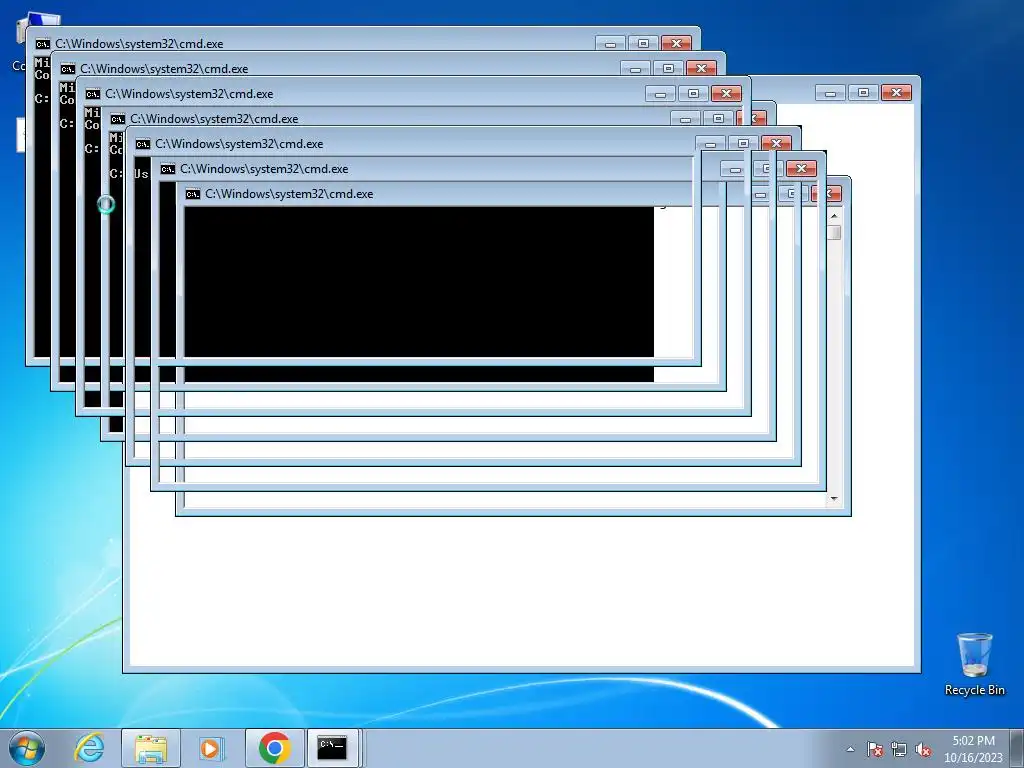Screen dimensions: 1024x768
Task: Minimize the uppermost-left cmd.exe window
Action: pyautogui.click(x=610, y=43)
